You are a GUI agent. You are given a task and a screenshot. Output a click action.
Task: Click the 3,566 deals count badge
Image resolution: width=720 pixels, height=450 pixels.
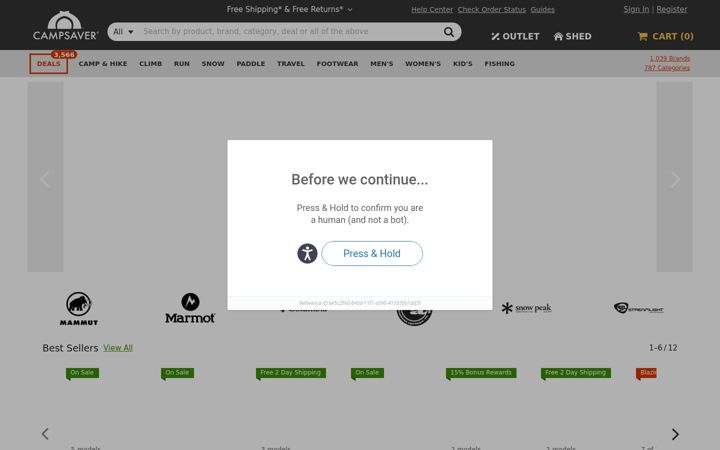(x=64, y=55)
